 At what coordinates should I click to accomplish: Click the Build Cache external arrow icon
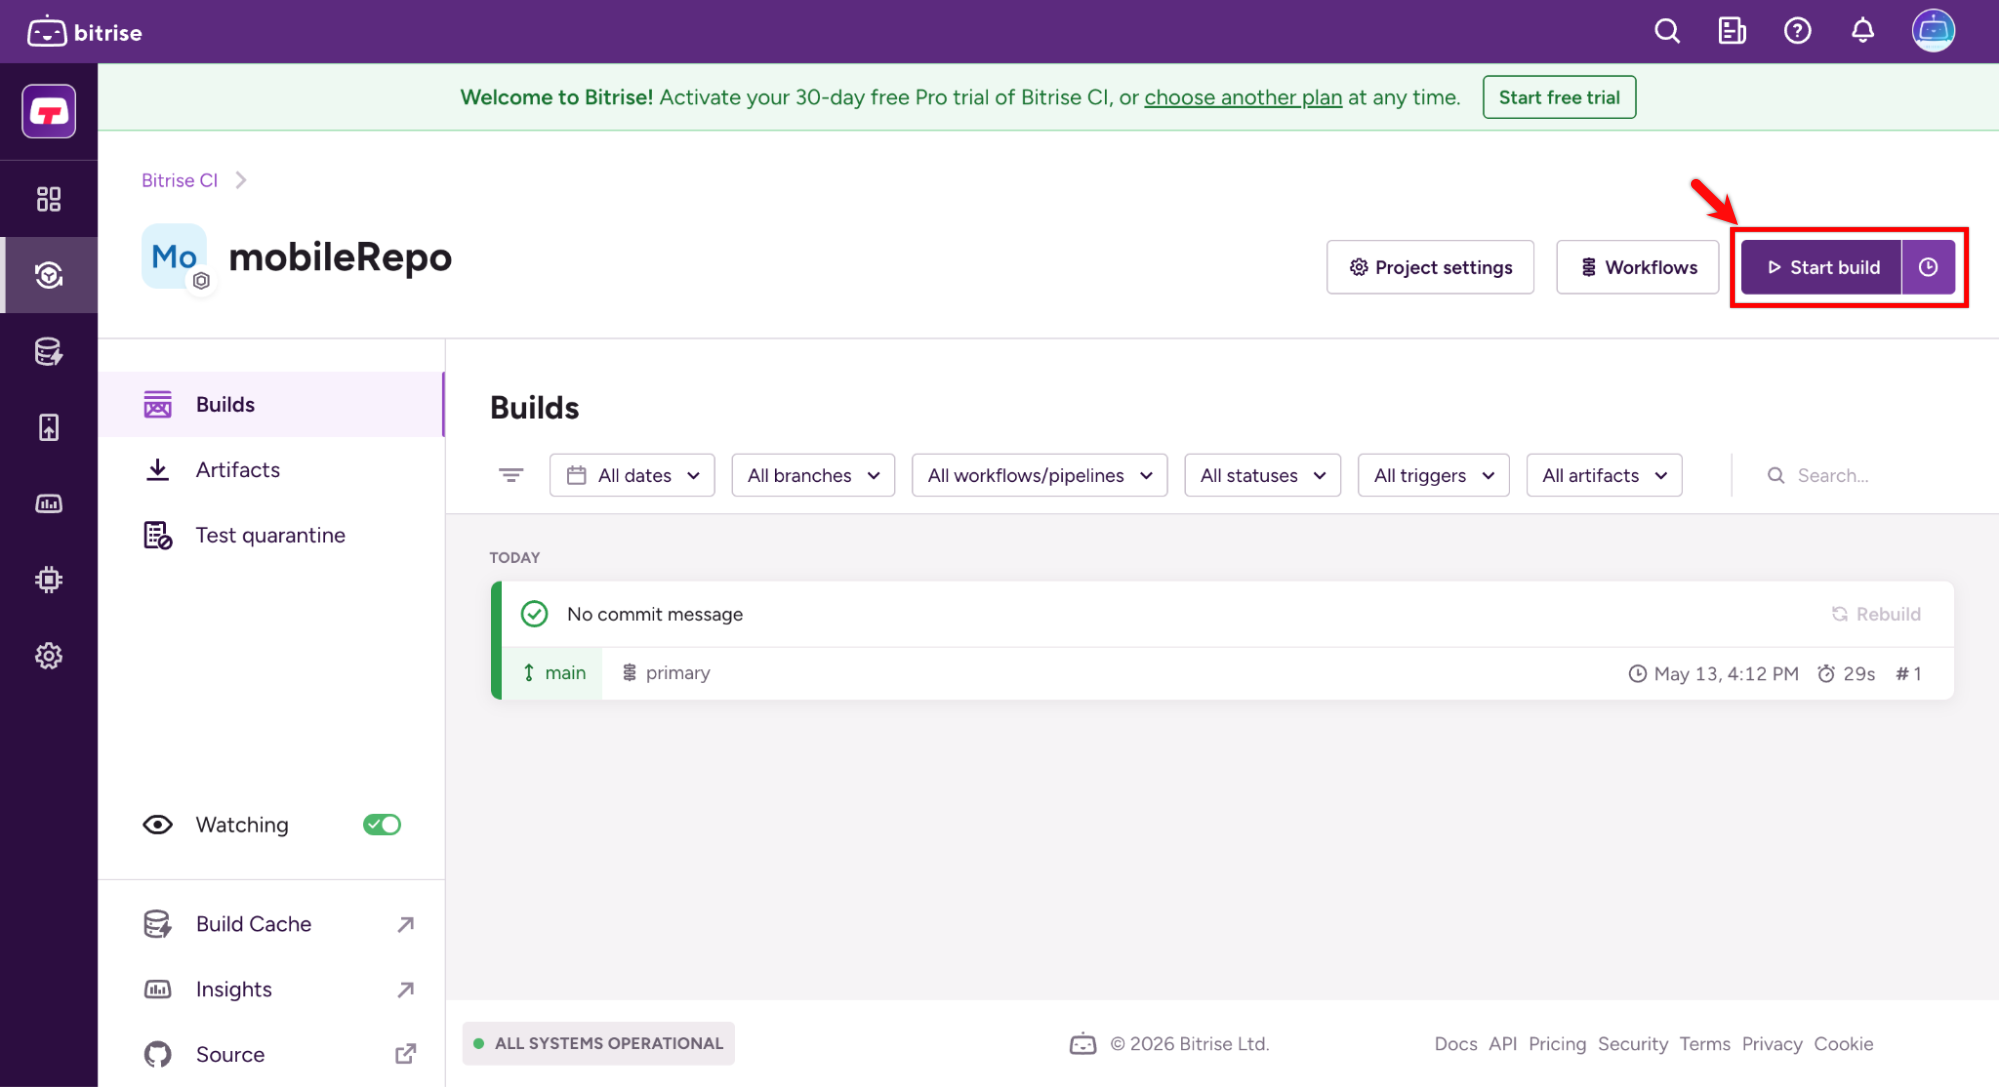point(405,924)
